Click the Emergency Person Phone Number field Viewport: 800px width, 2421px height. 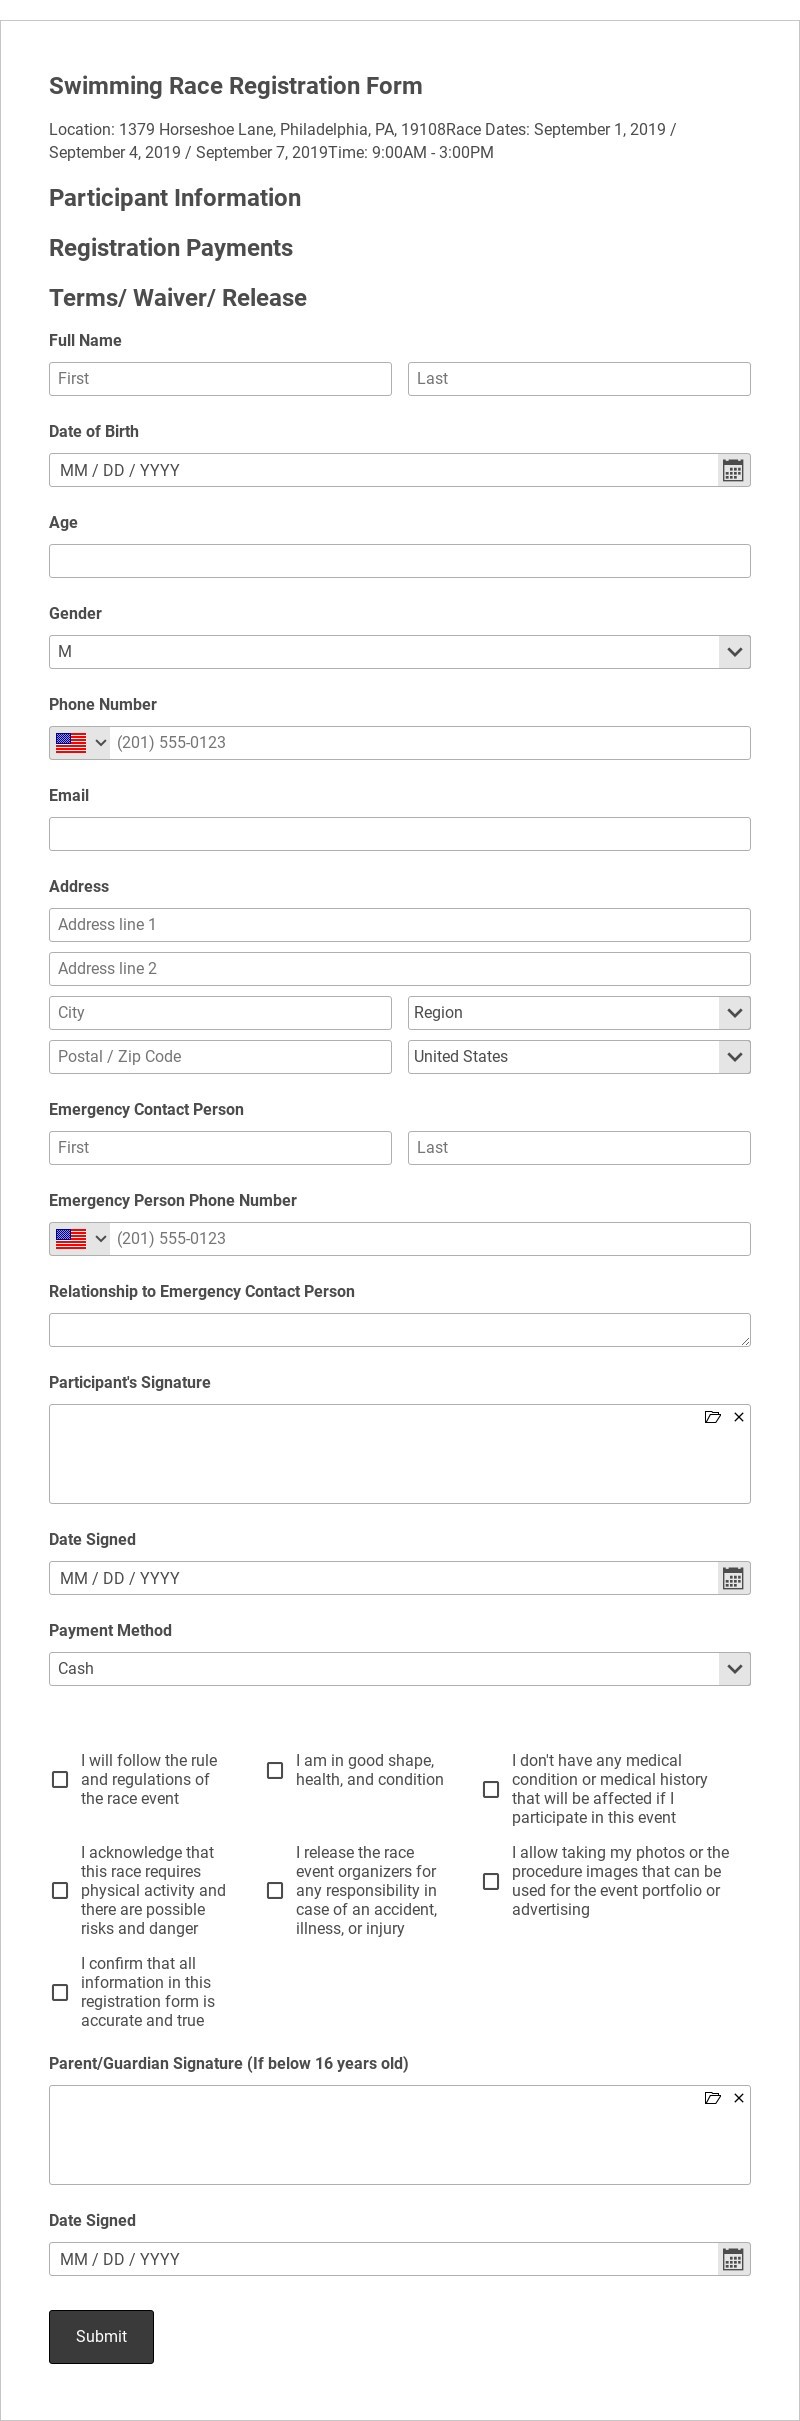pyautogui.click(x=430, y=1239)
